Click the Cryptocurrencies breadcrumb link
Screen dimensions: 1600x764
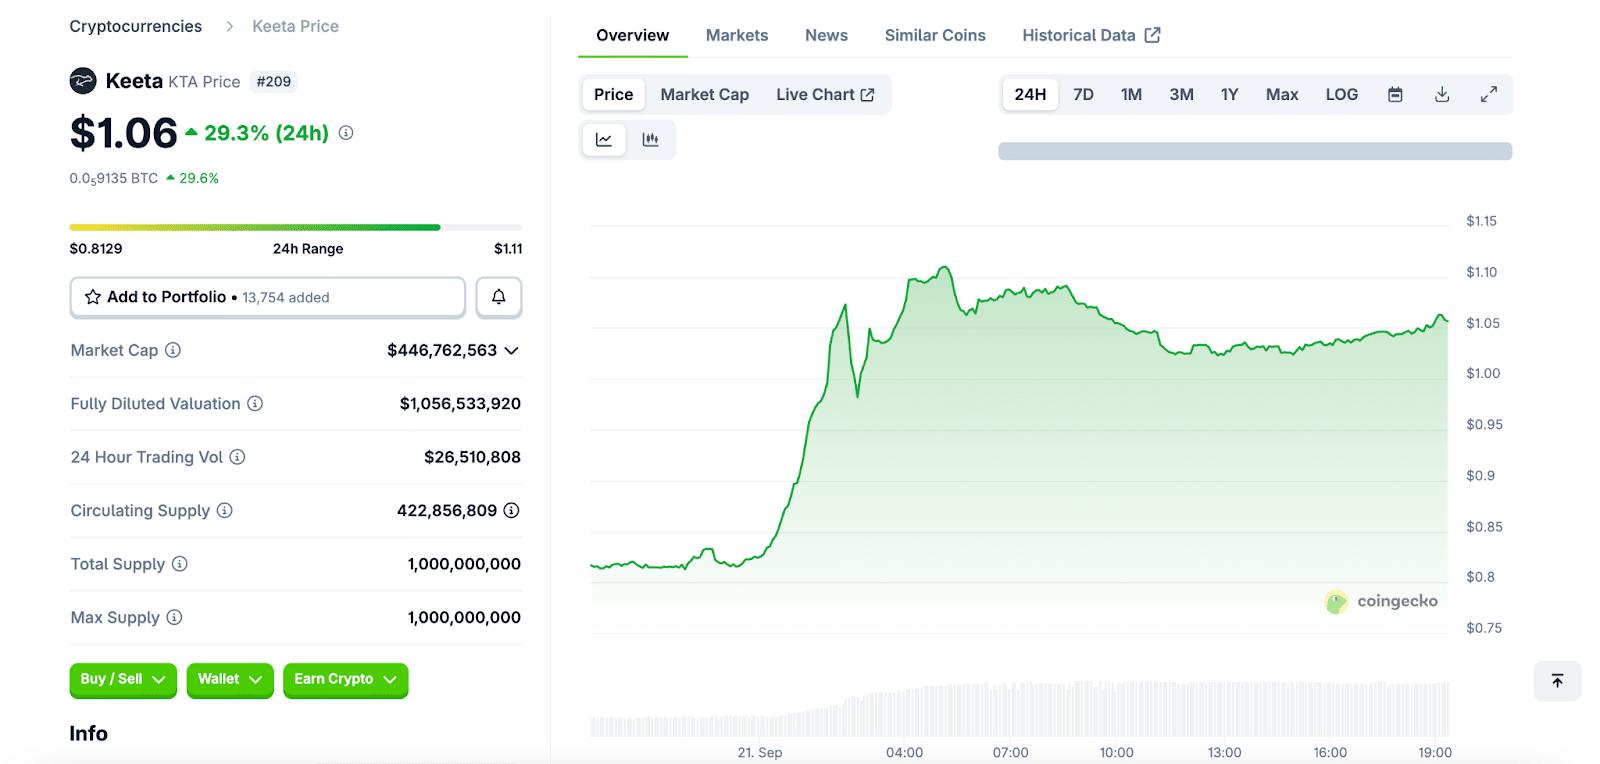[x=136, y=27]
